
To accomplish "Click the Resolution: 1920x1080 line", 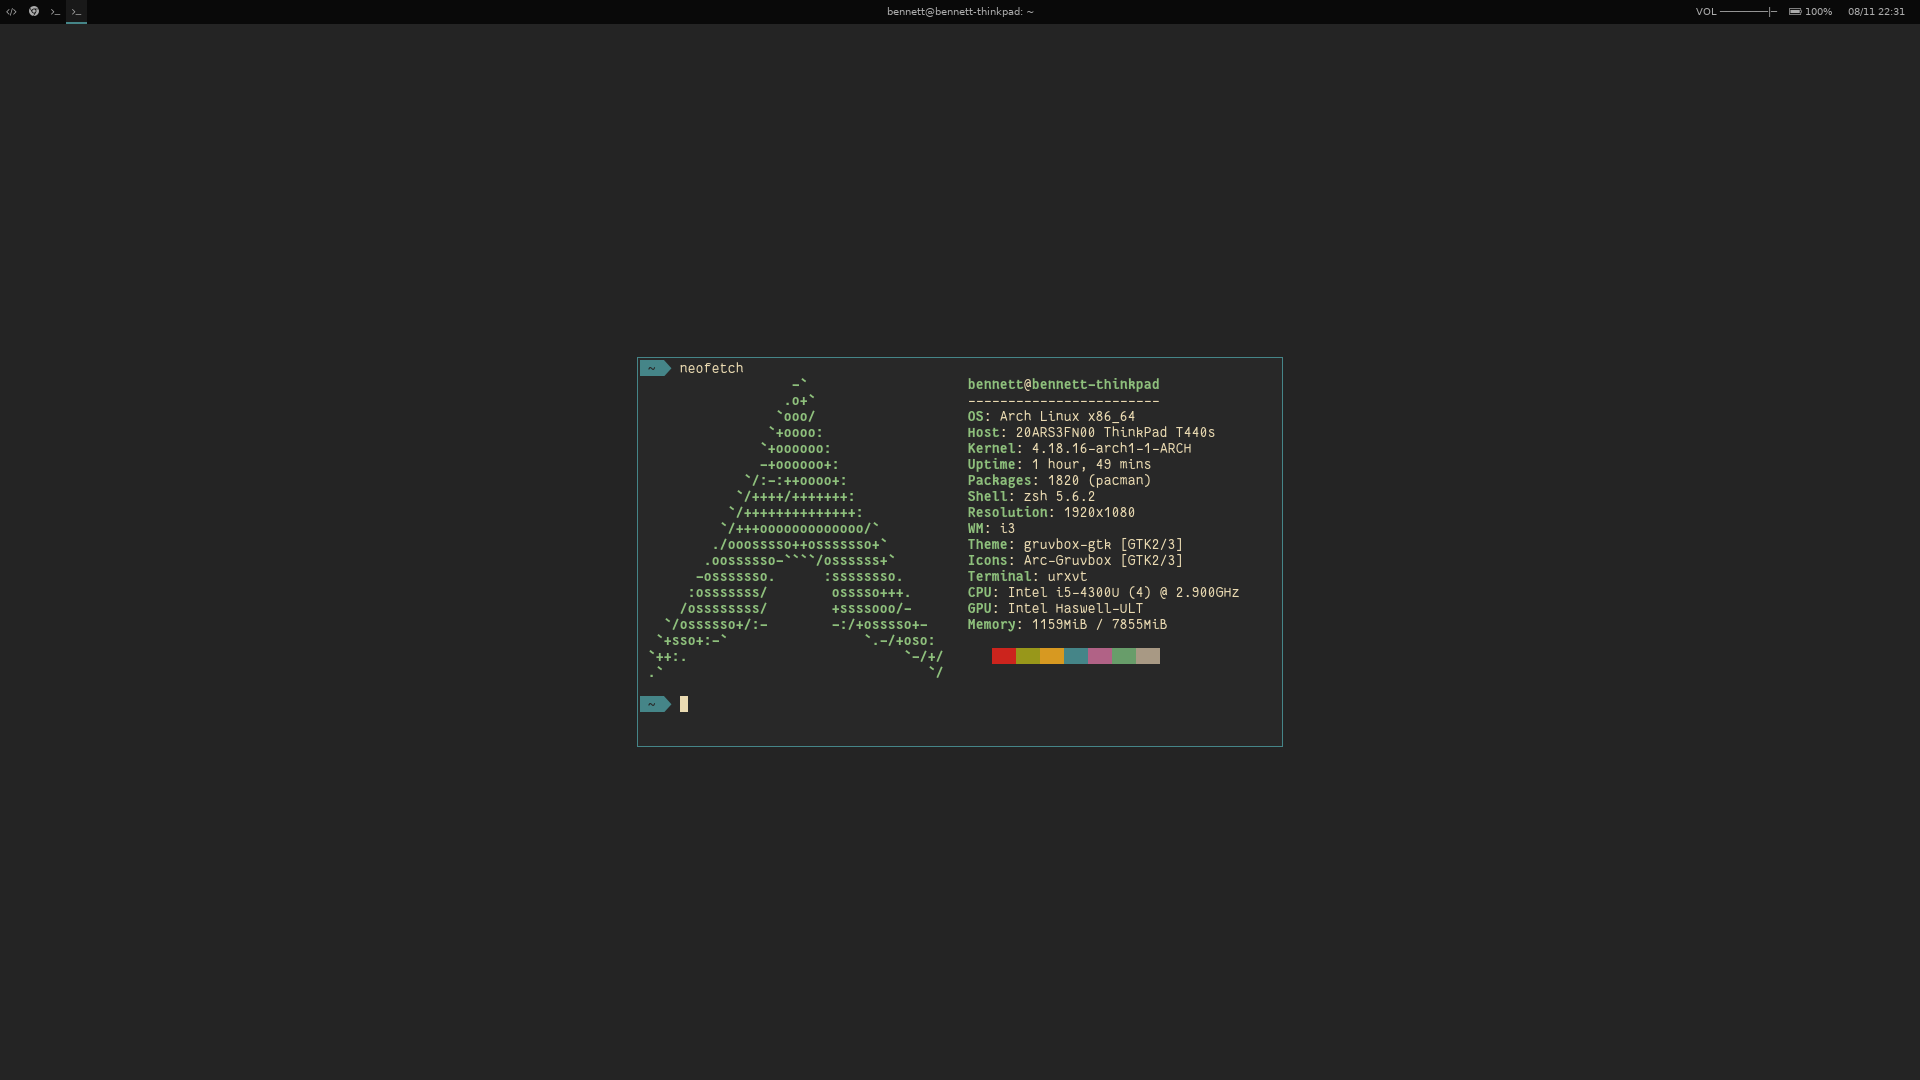I will 1051,512.
